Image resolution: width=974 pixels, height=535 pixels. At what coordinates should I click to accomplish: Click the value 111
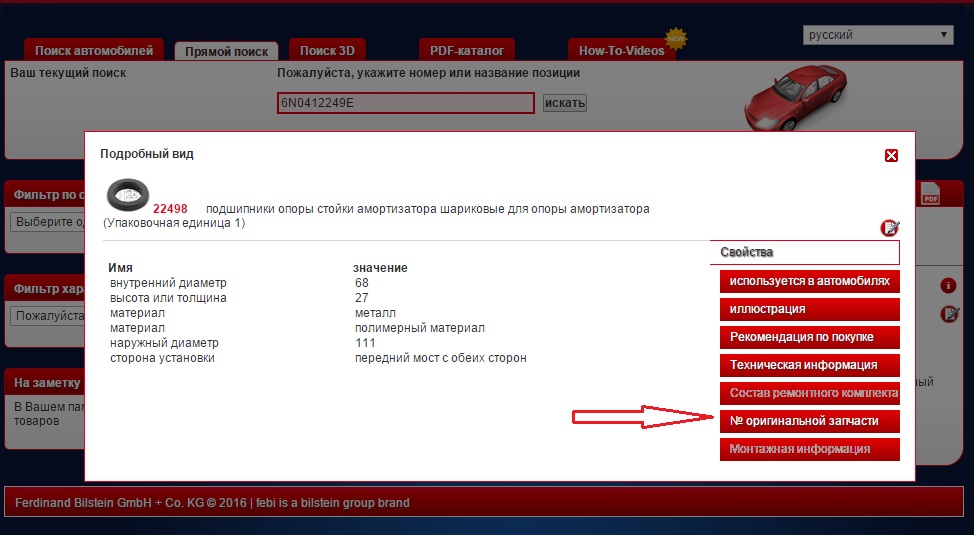(365, 343)
